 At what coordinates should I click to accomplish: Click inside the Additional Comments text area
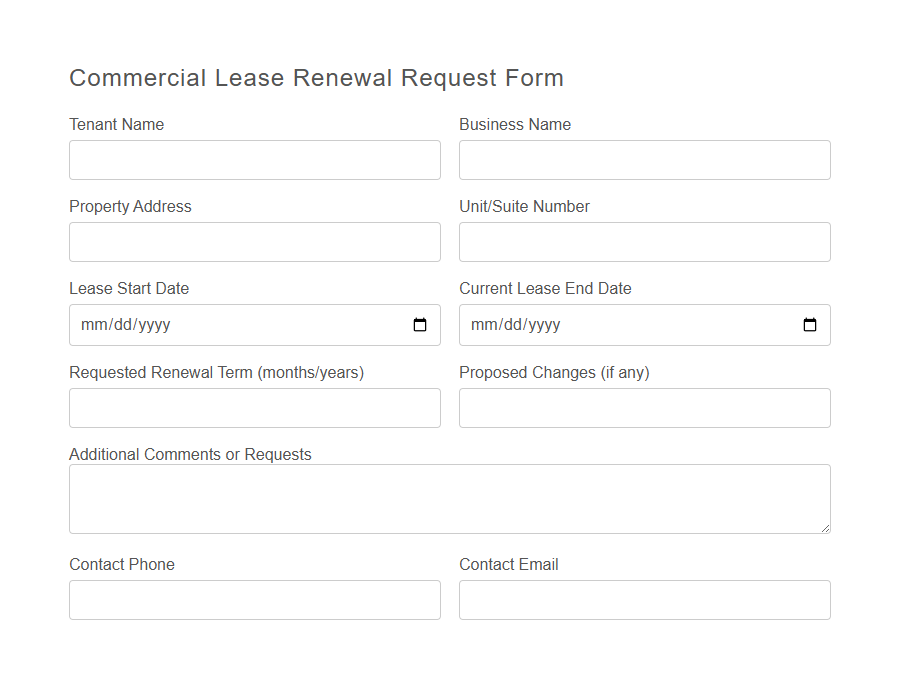click(449, 498)
